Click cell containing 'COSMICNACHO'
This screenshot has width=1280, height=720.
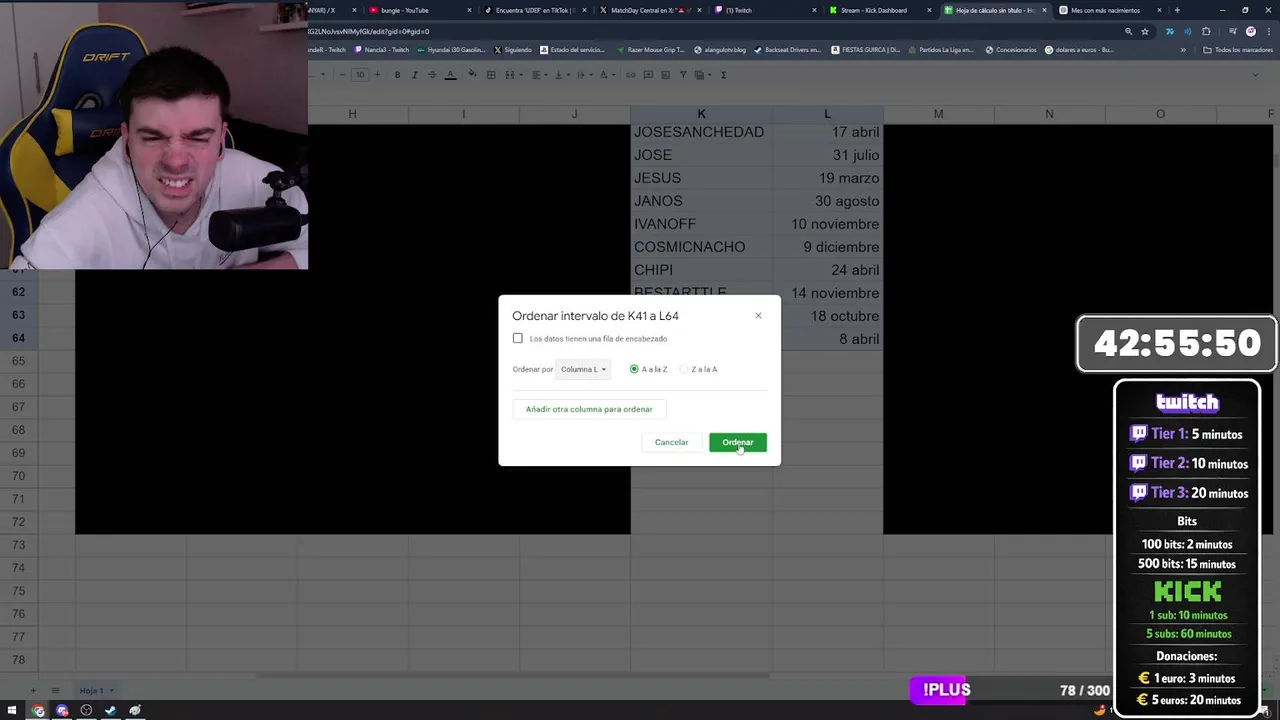[701, 247]
